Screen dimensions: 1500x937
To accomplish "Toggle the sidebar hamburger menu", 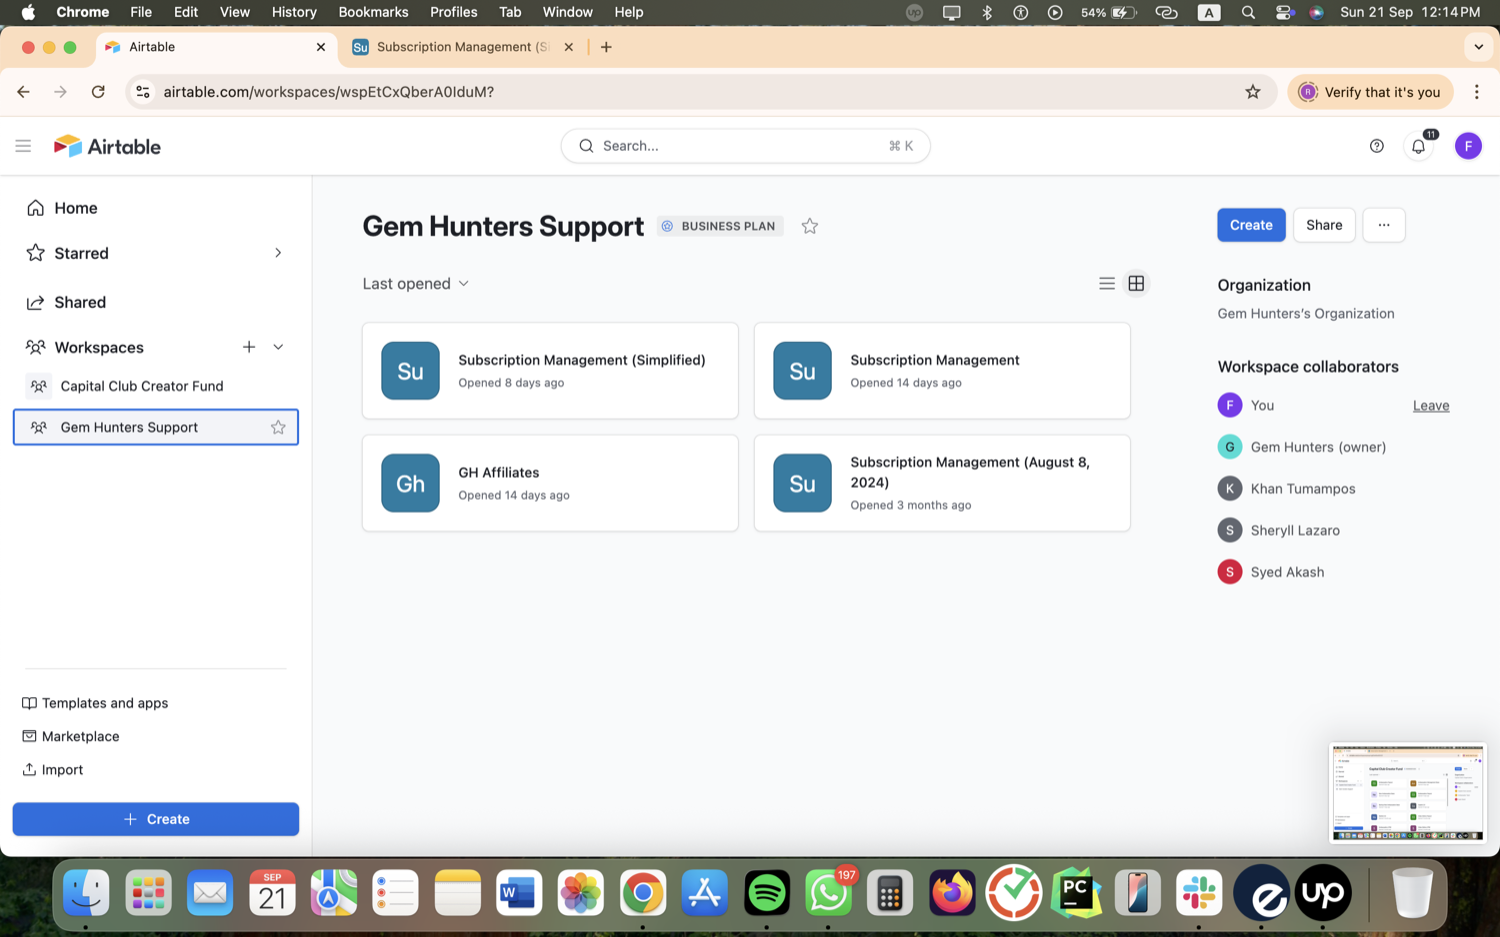I will click(x=23, y=146).
